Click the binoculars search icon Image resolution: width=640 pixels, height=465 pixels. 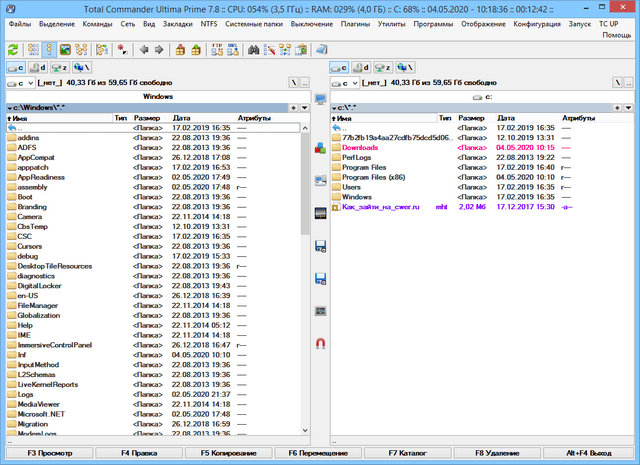(254, 48)
